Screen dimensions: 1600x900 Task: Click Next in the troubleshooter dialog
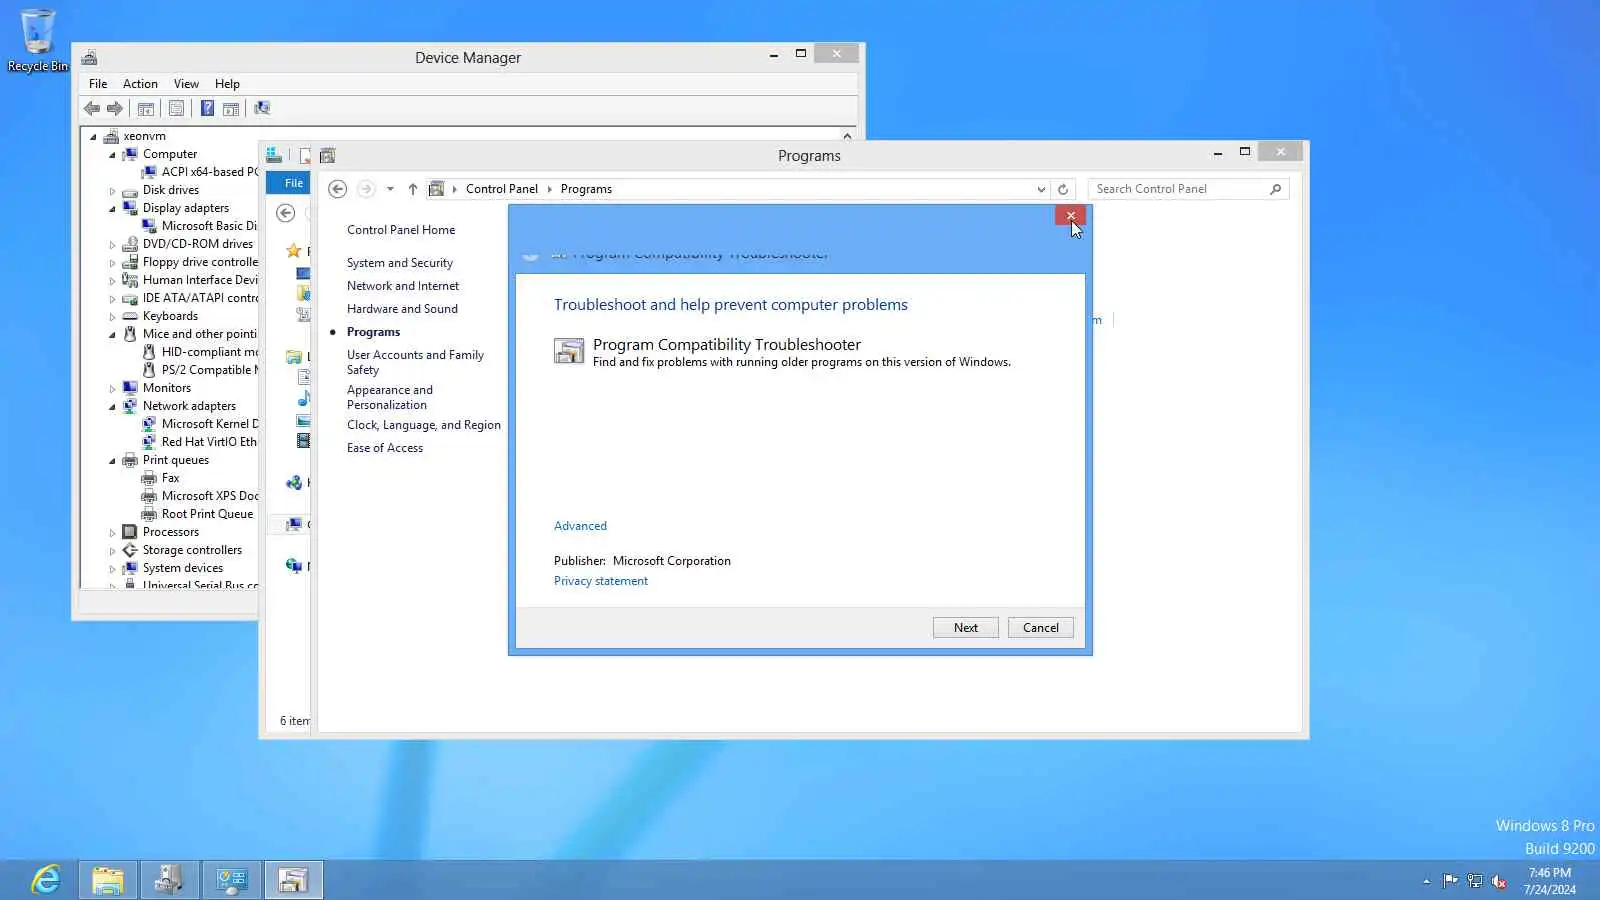(966, 628)
